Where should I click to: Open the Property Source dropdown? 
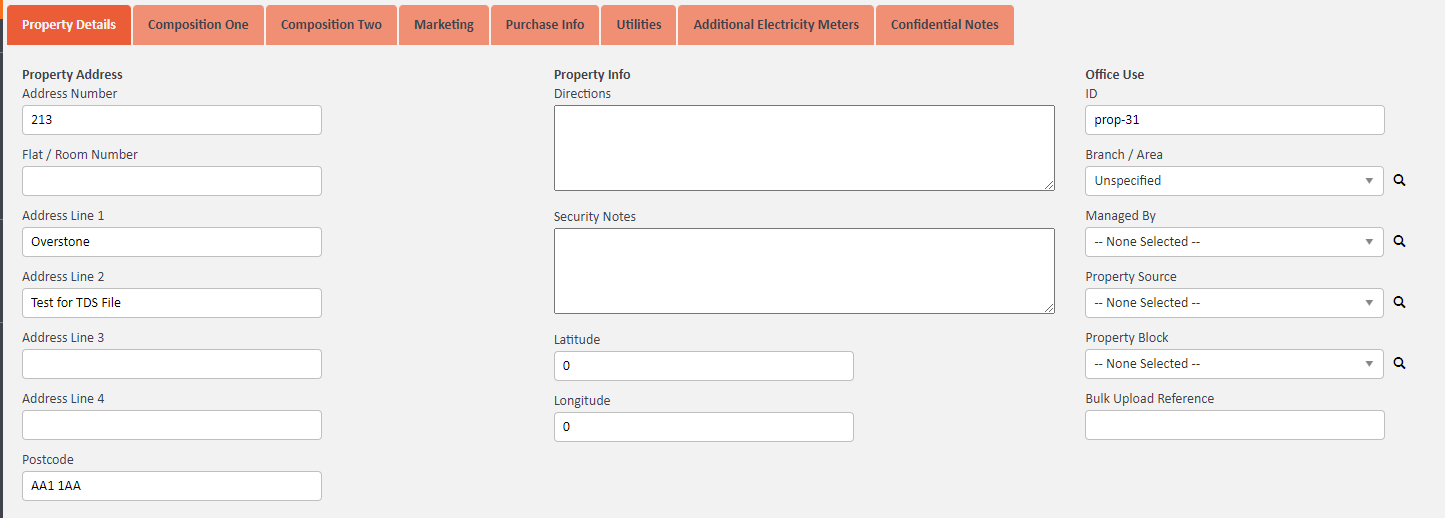point(1234,303)
